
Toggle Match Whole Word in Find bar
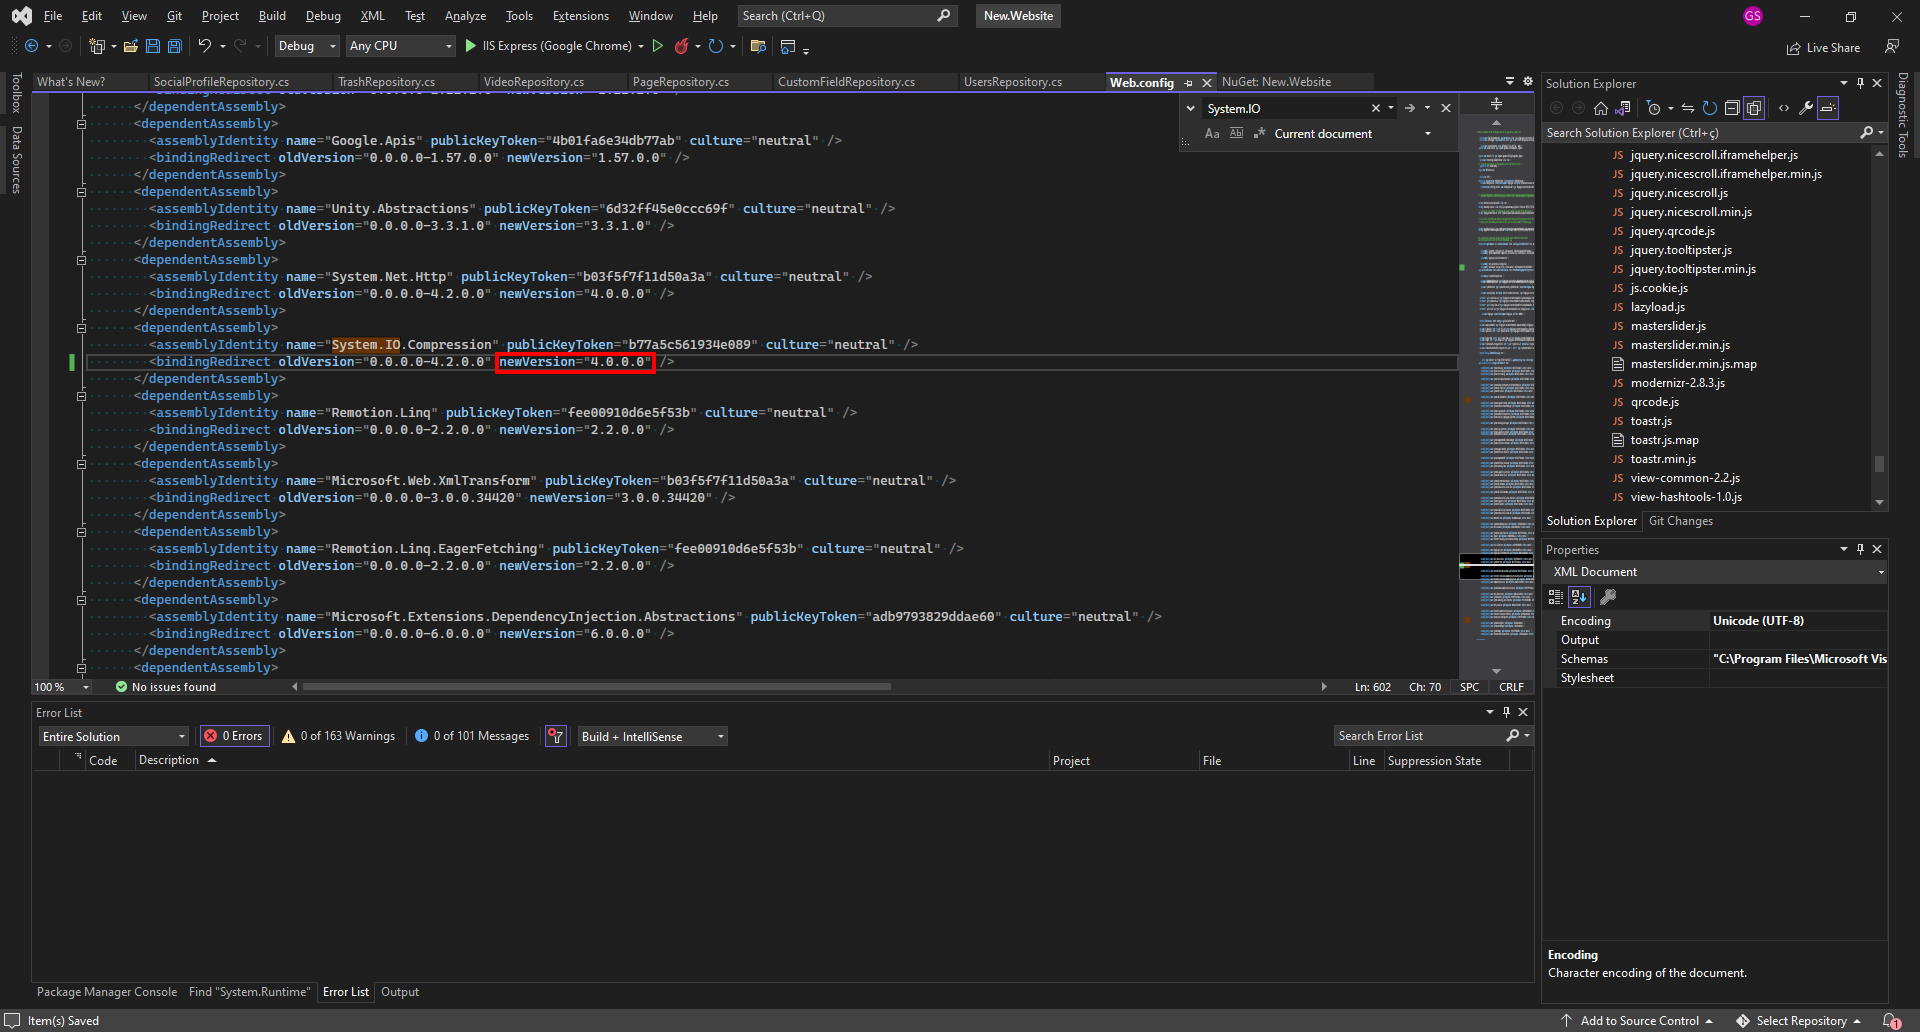click(x=1237, y=133)
